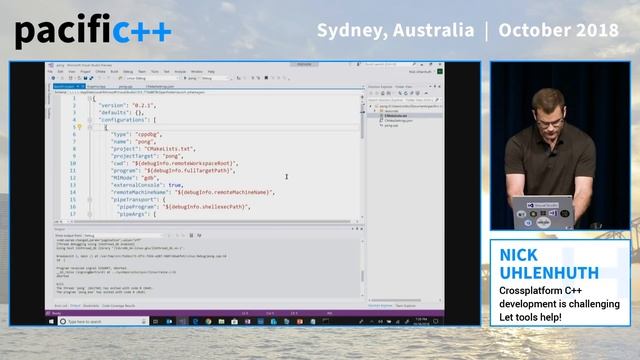640x360 pixels.
Task: Switch to the Bookmarks bottom tab
Action: 91,306
